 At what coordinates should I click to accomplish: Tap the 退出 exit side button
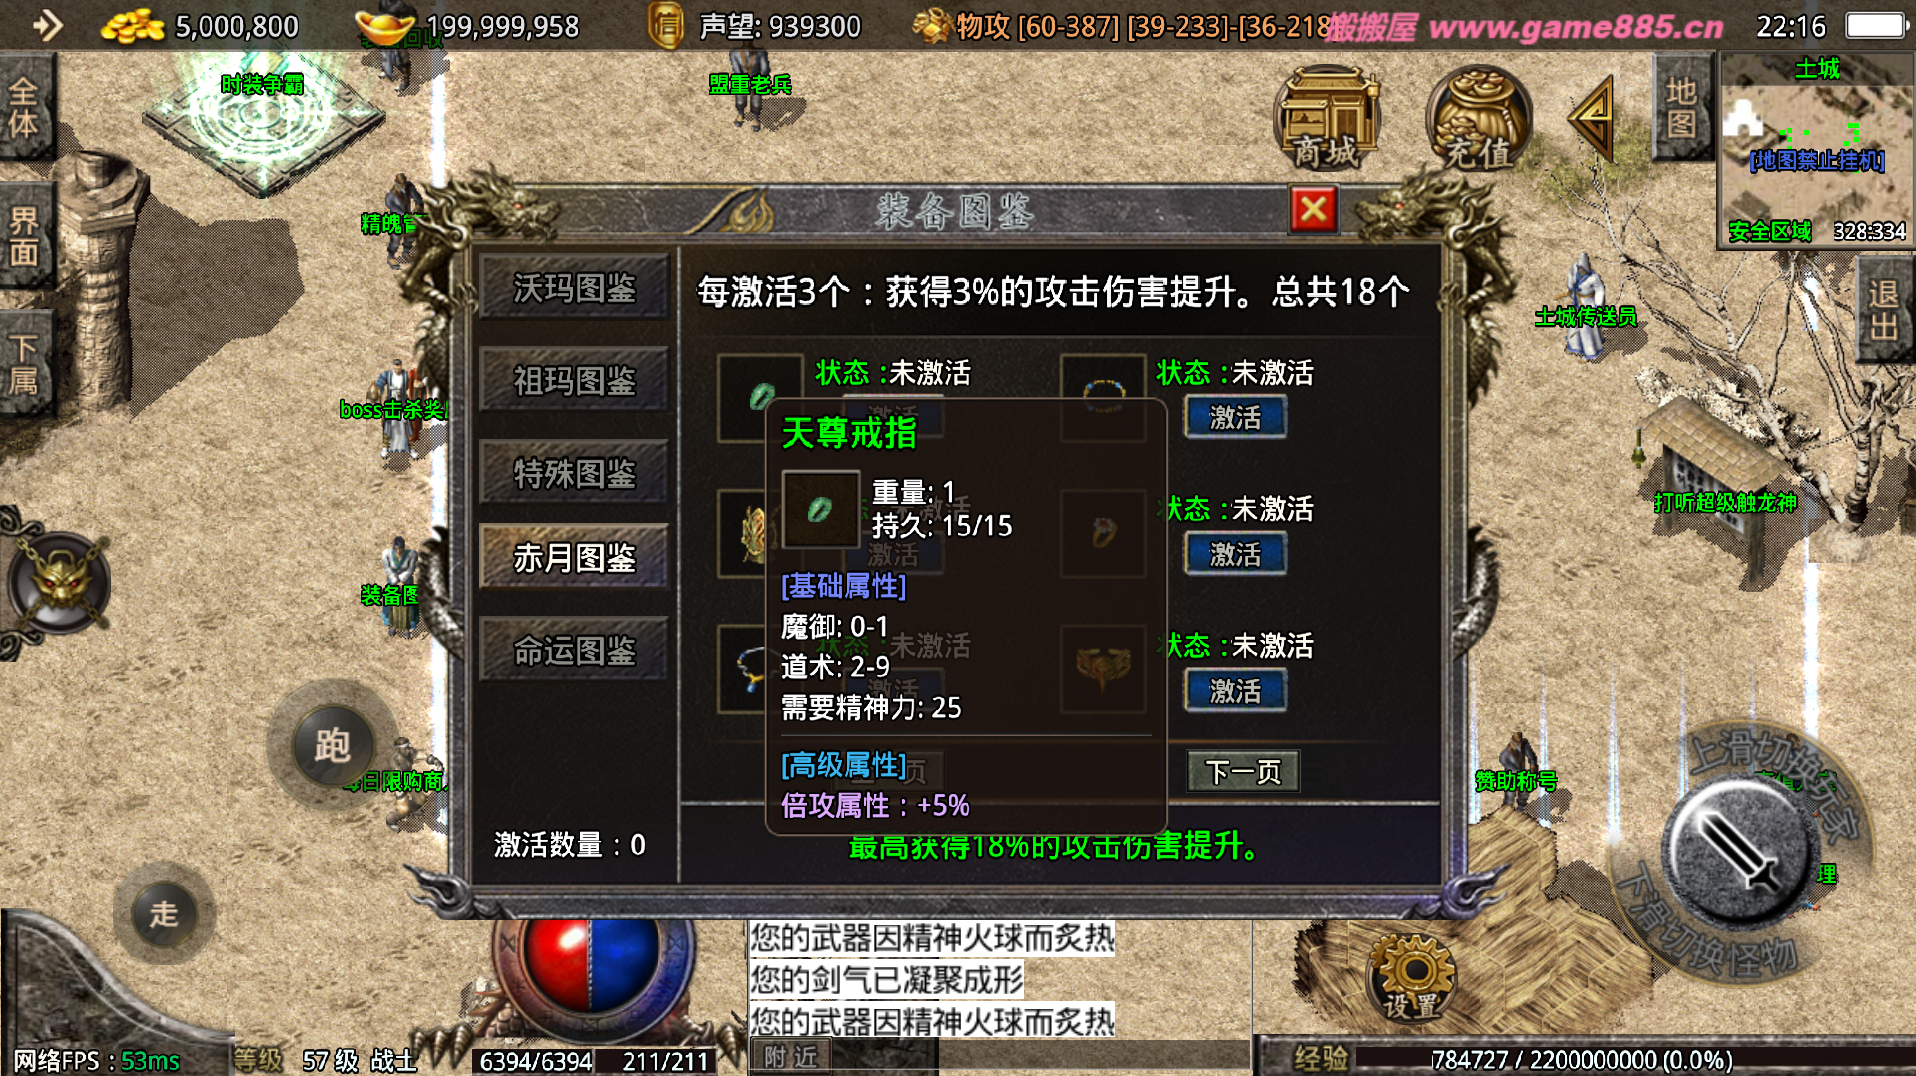coord(1884,310)
